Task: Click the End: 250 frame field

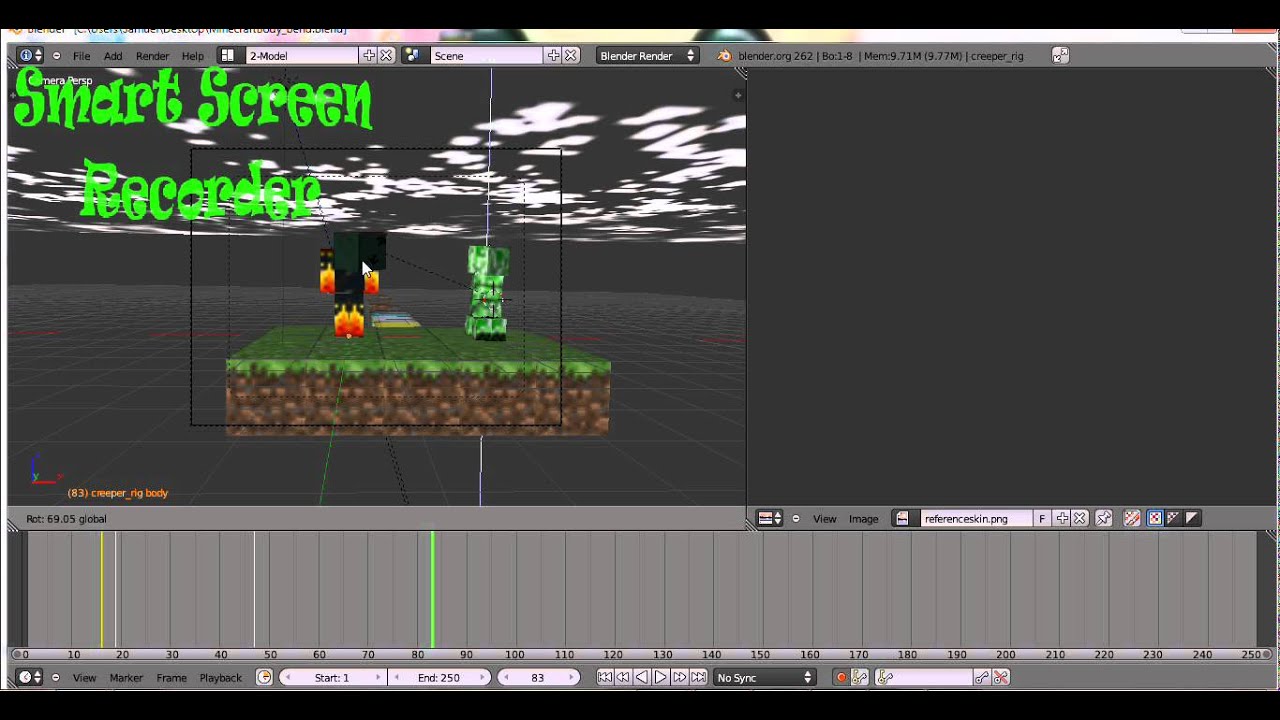Action: pos(439,677)
